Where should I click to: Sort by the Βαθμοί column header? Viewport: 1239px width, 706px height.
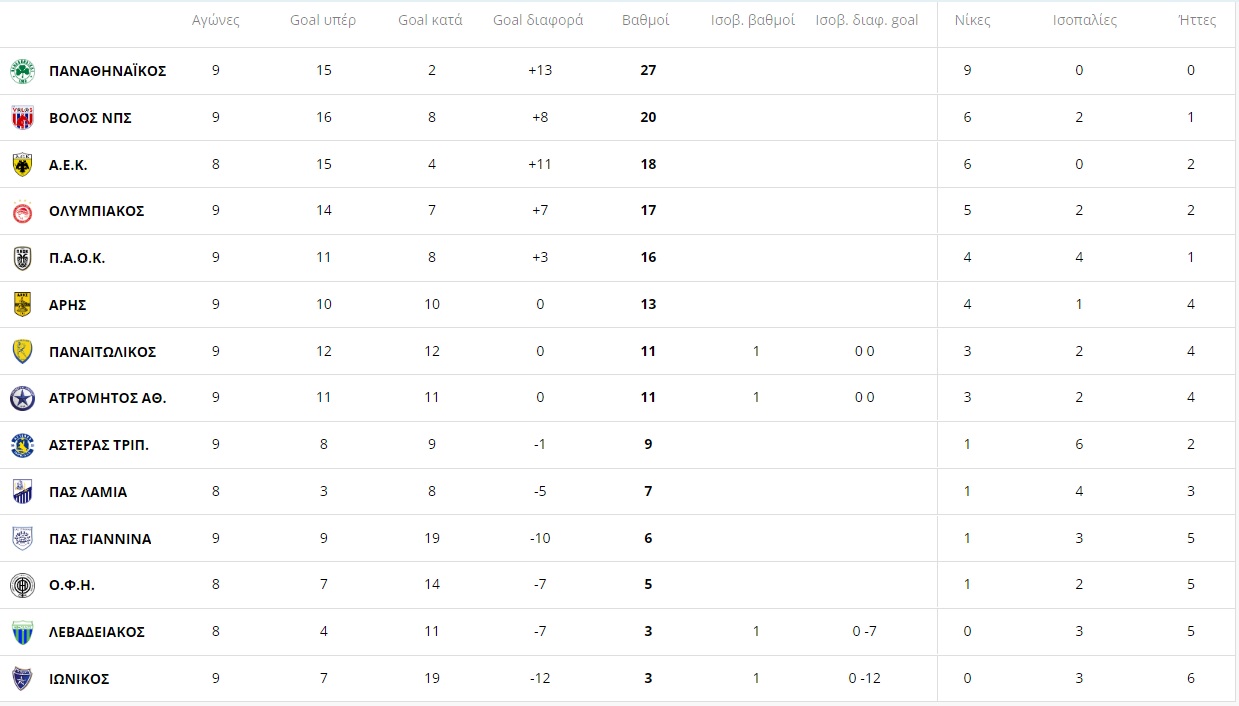(646, 20)
